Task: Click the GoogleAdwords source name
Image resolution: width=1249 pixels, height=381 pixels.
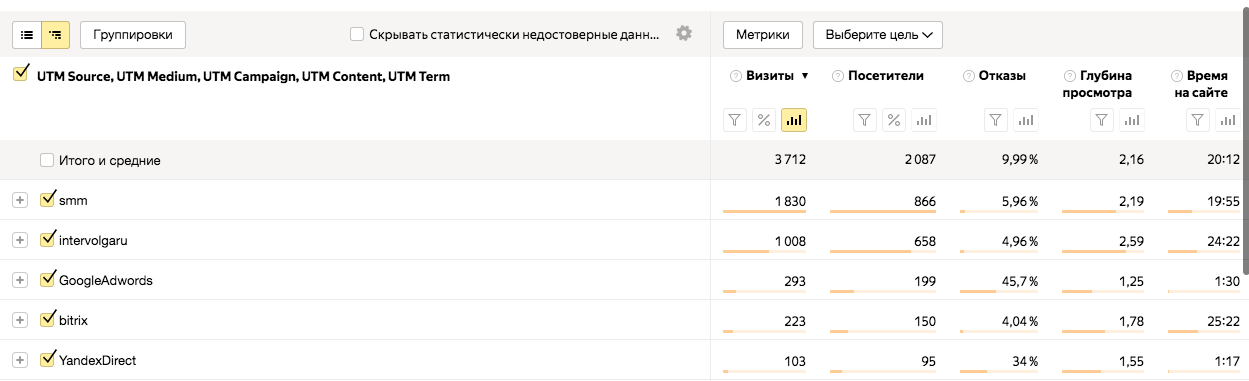Action: [x=106, y=280]
